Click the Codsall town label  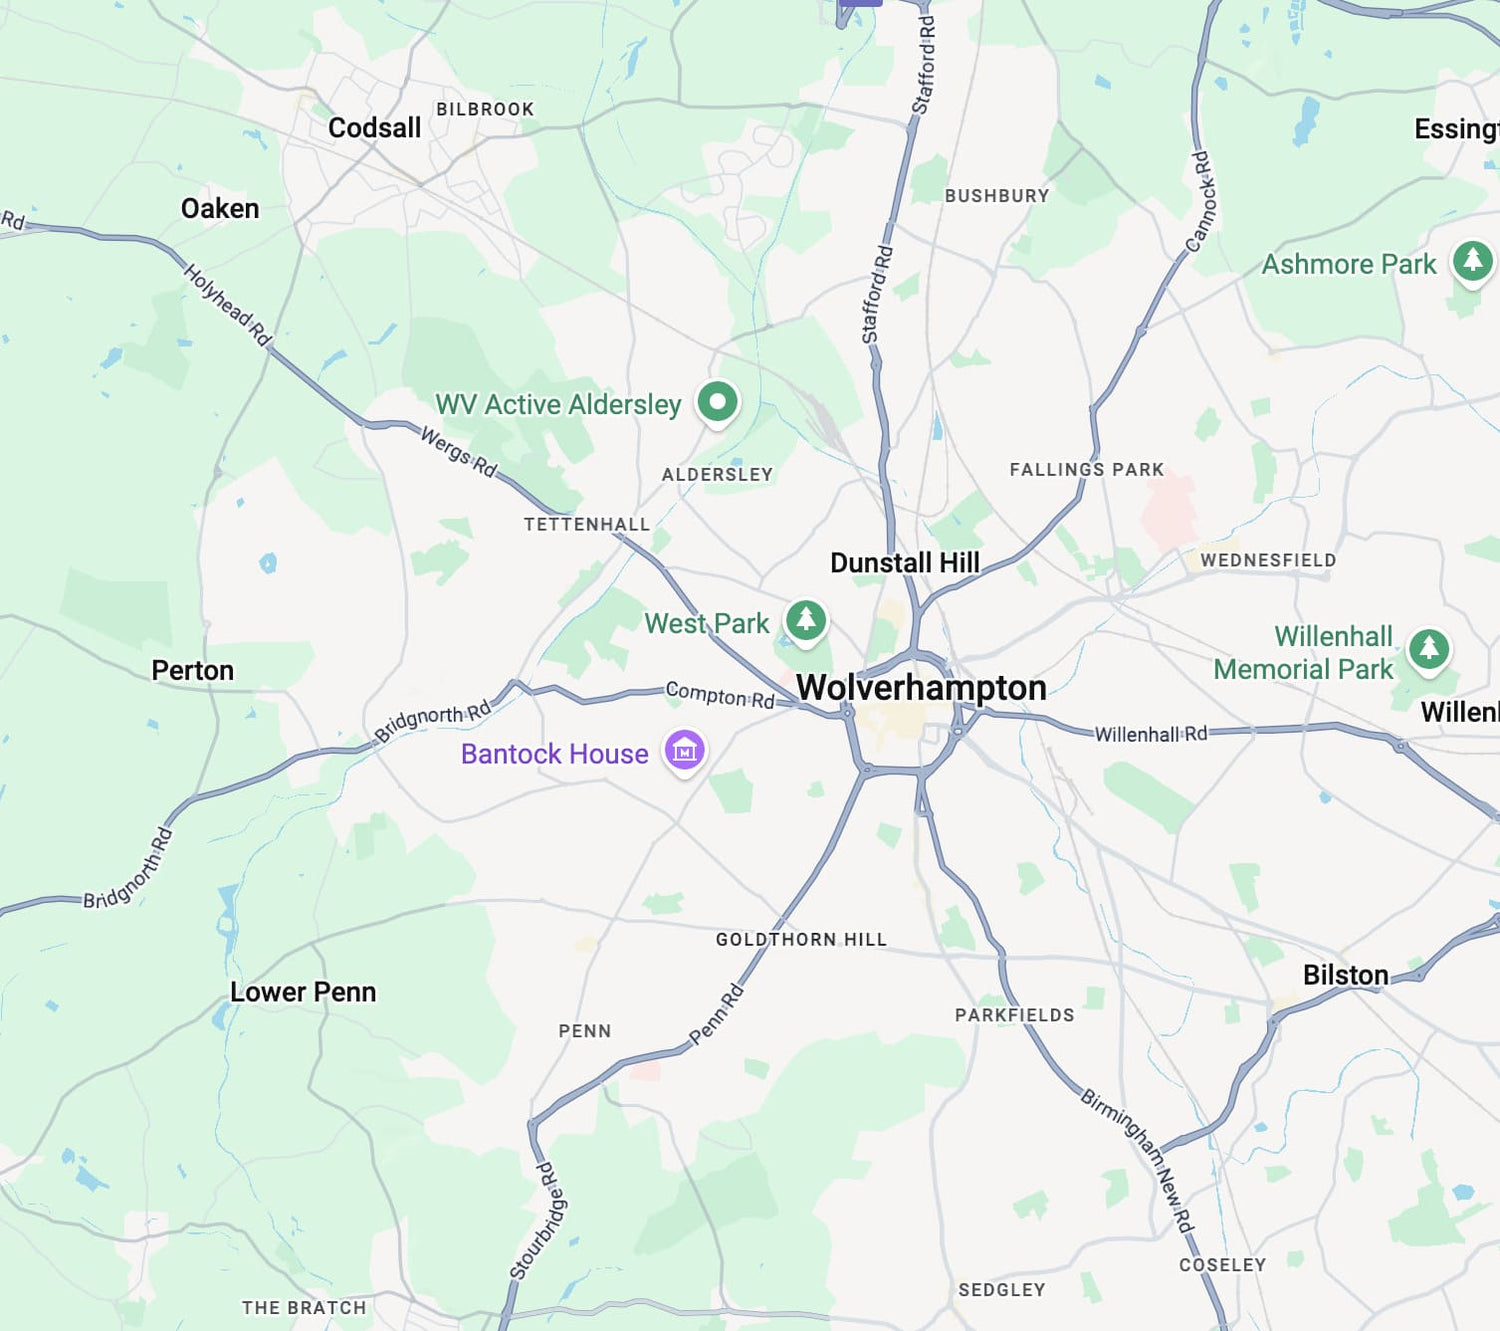[375, 128]
